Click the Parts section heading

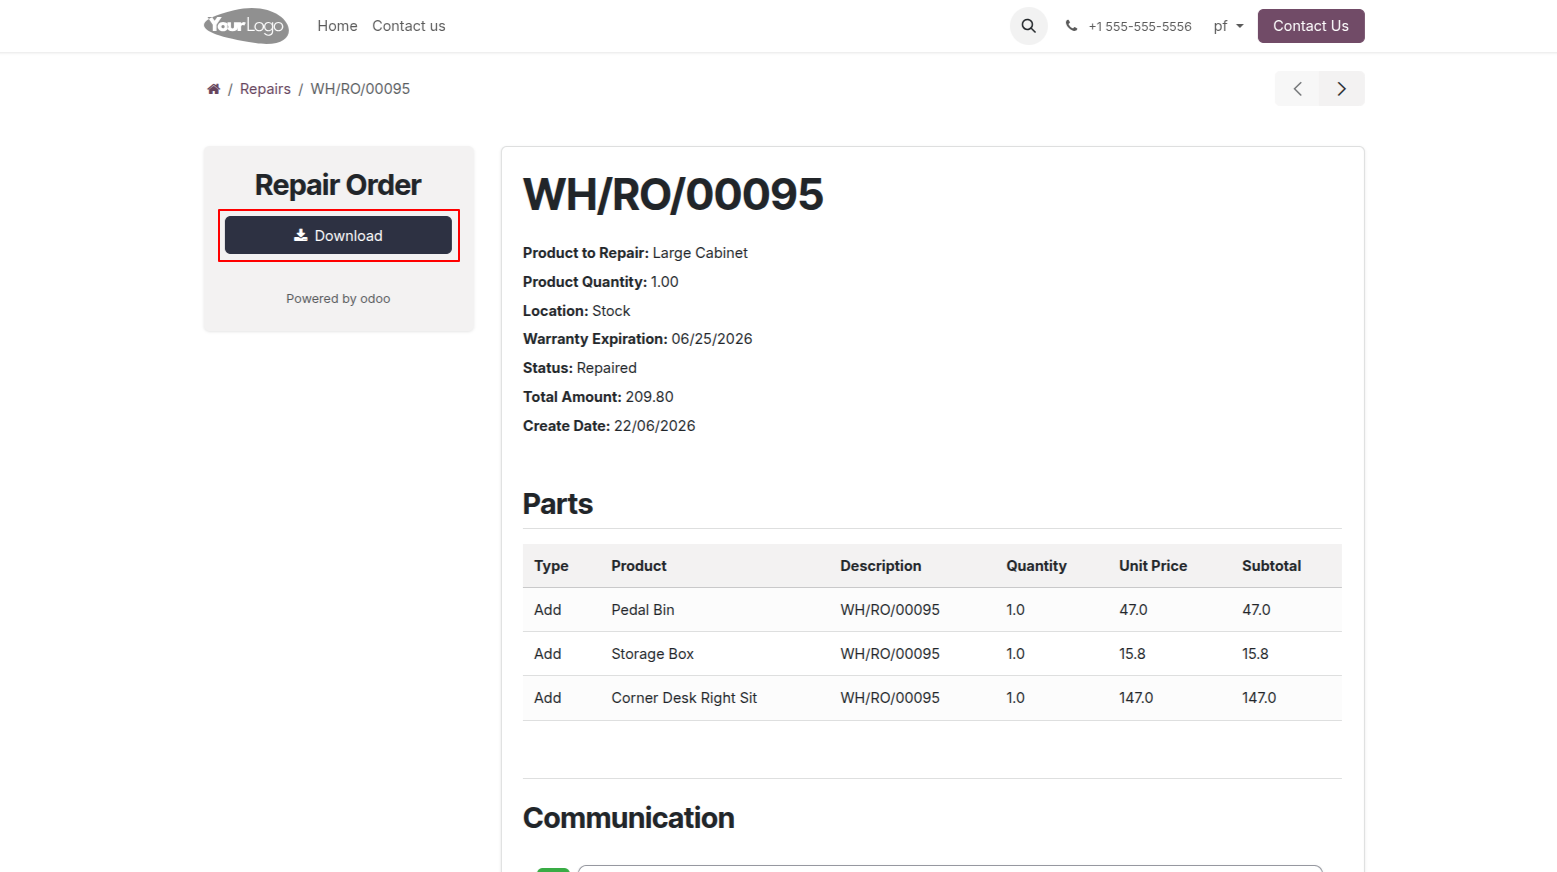click(558, 504)
